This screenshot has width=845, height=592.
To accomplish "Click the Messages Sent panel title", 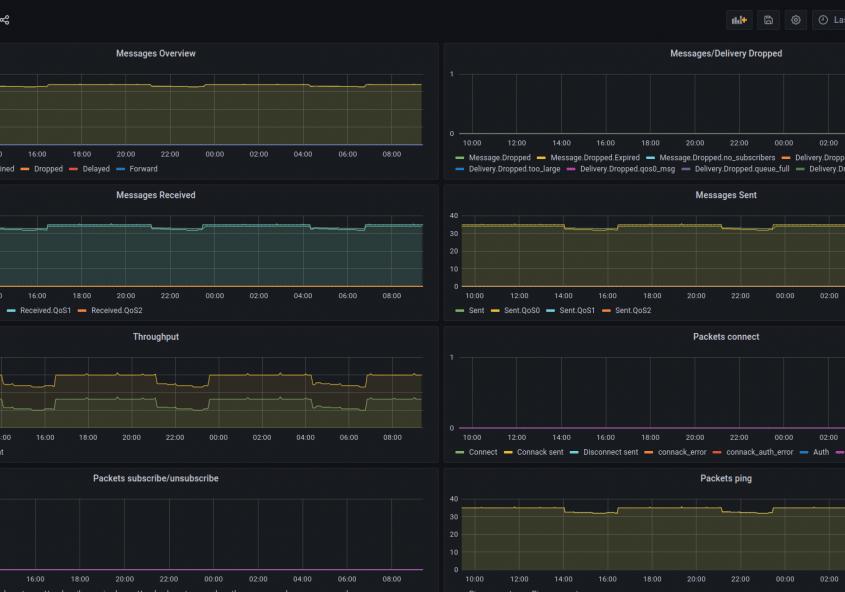I will pyautogui.click(x=726, y=195).
